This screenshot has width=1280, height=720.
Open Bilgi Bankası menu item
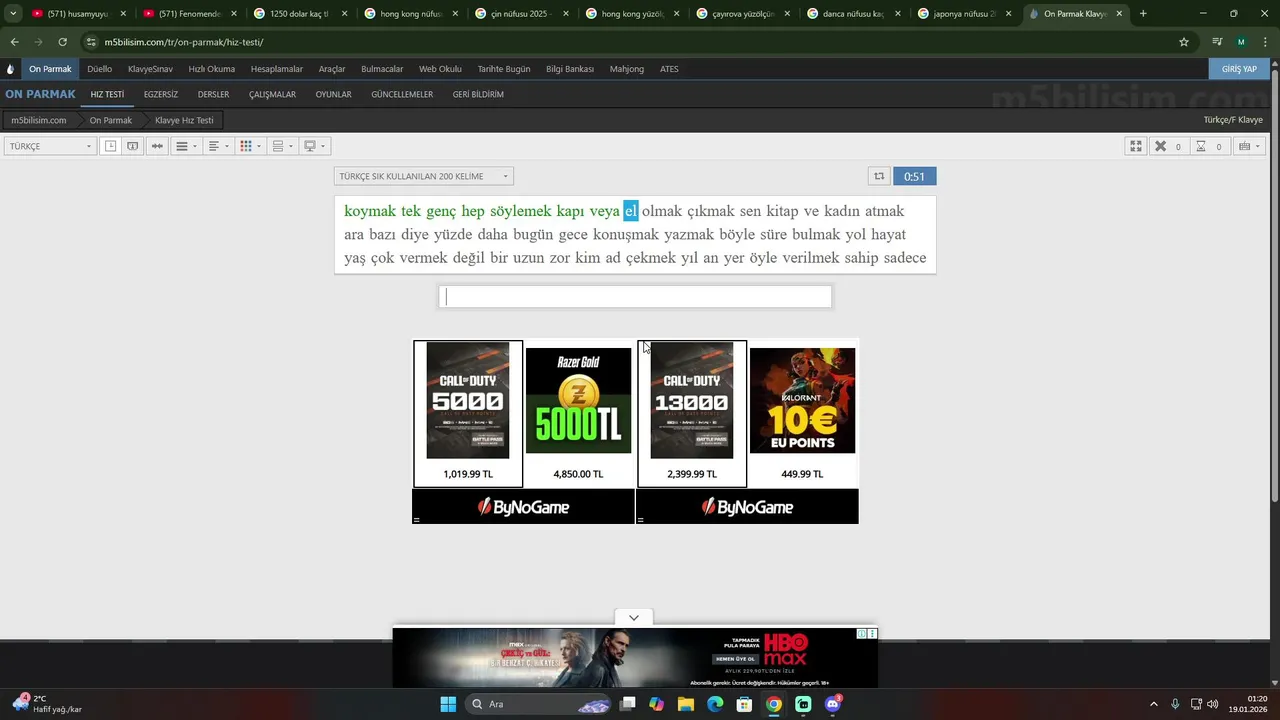570,69
